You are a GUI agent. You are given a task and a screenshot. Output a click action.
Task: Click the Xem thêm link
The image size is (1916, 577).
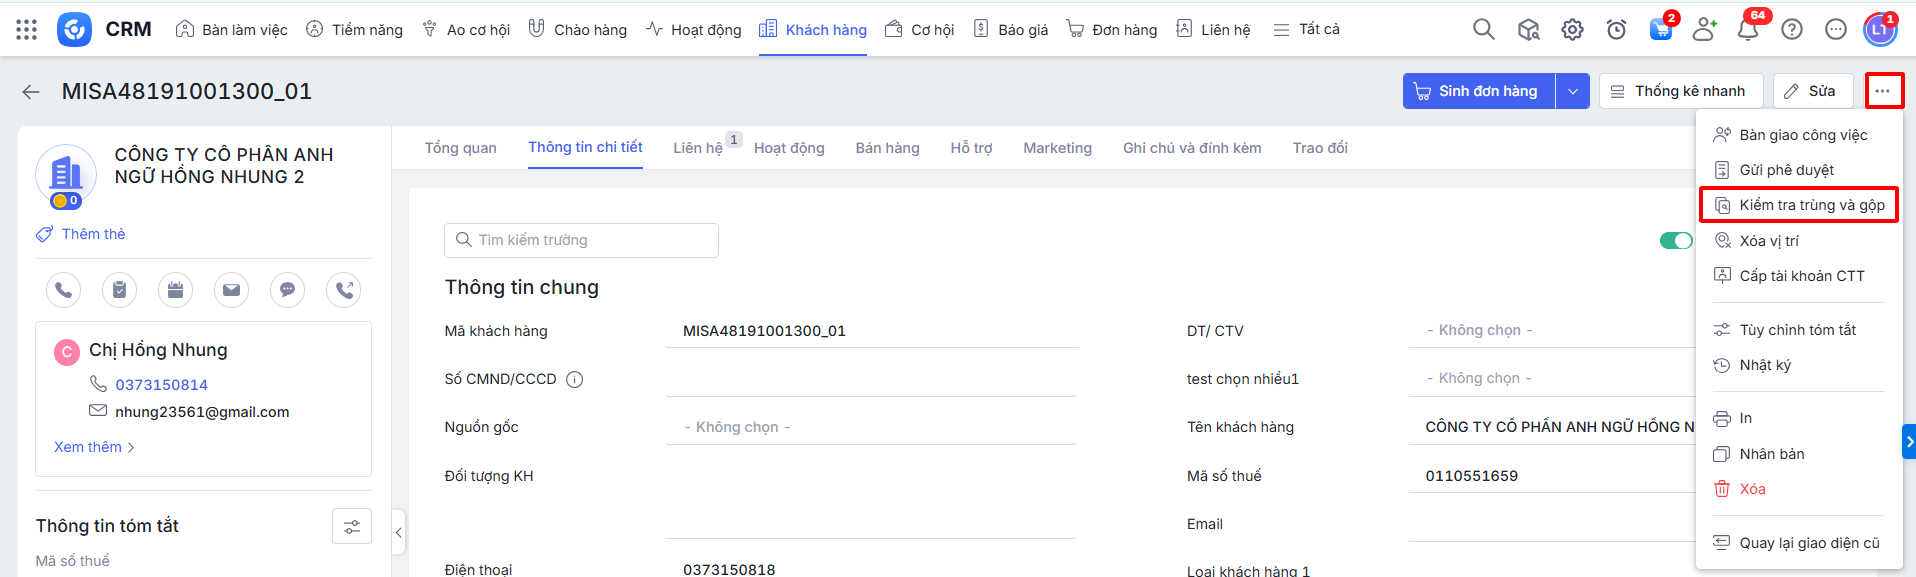point(94,447)
